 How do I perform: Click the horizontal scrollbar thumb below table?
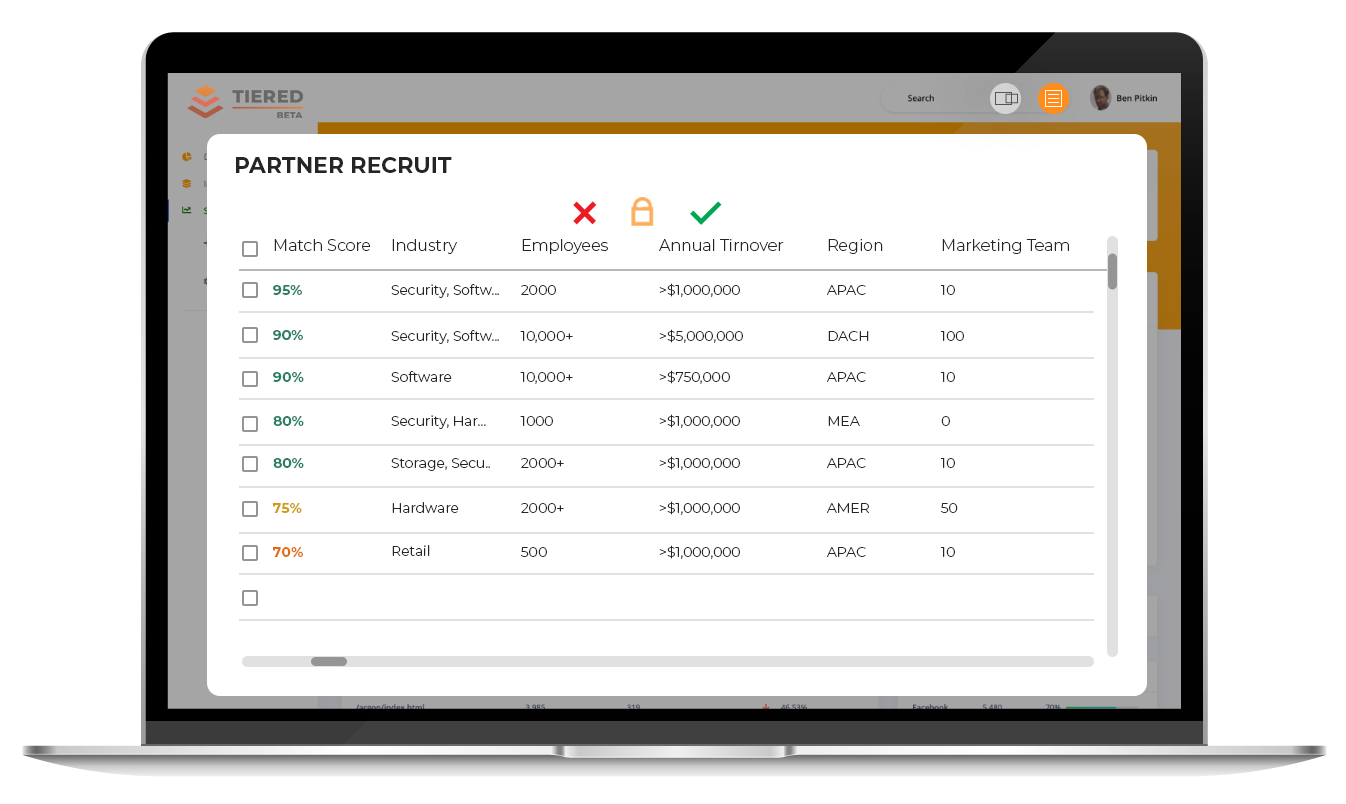tap(329, 661)
